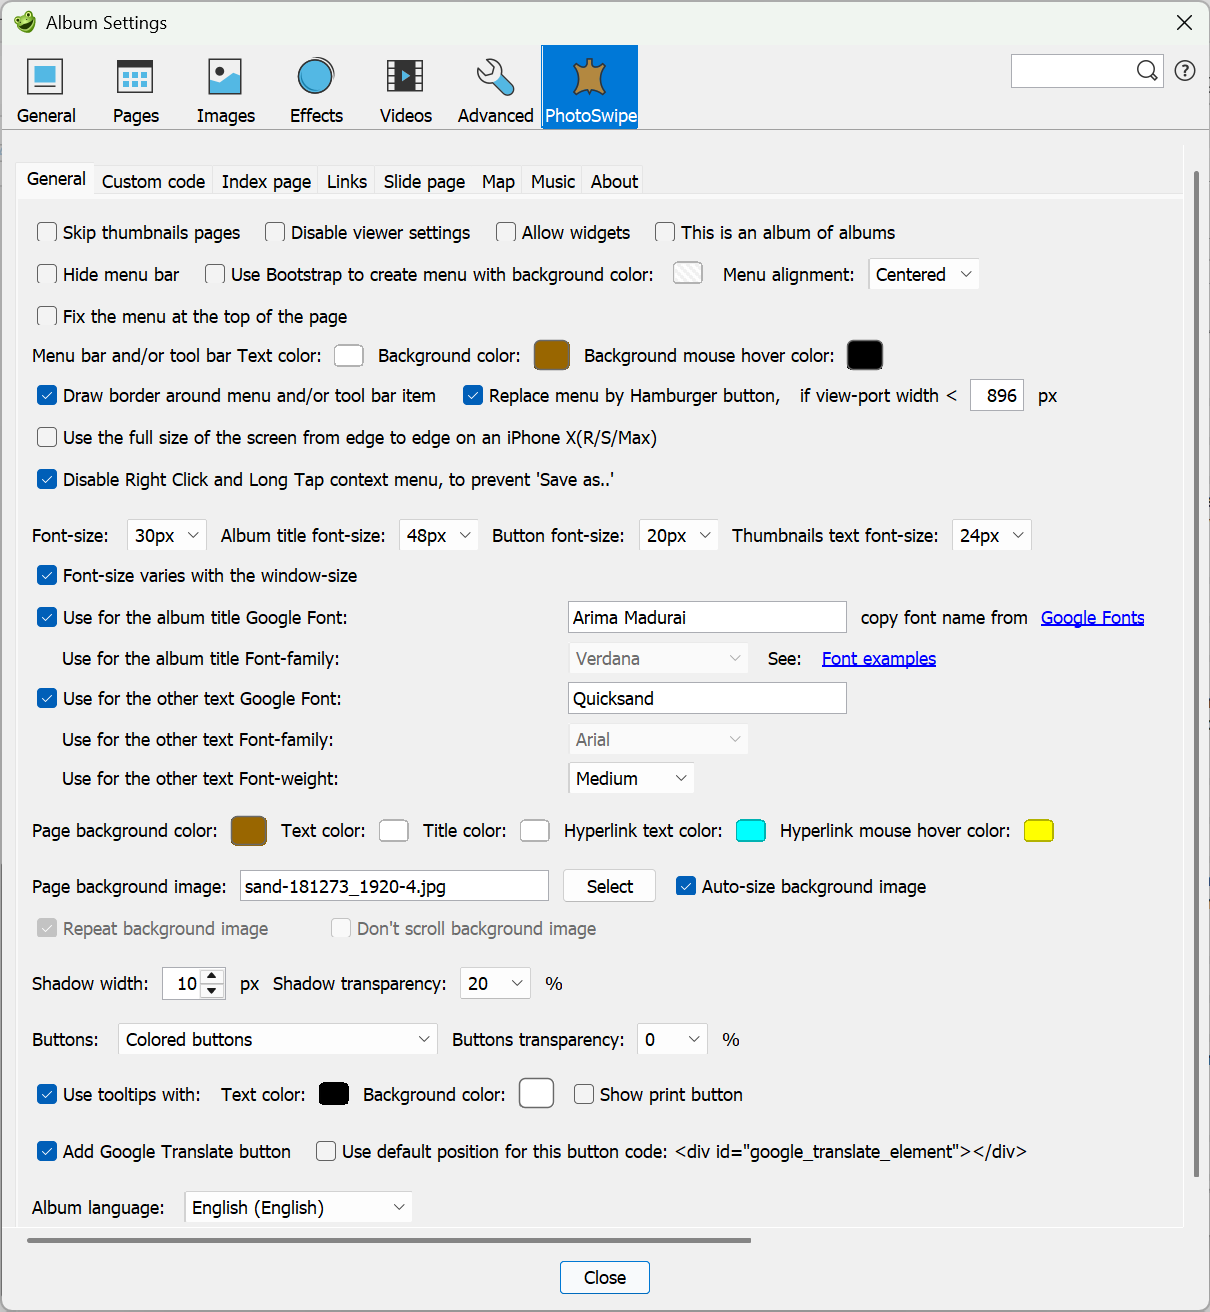Open the Videos settings section
1210x1312 pixels.
(405, 89)
